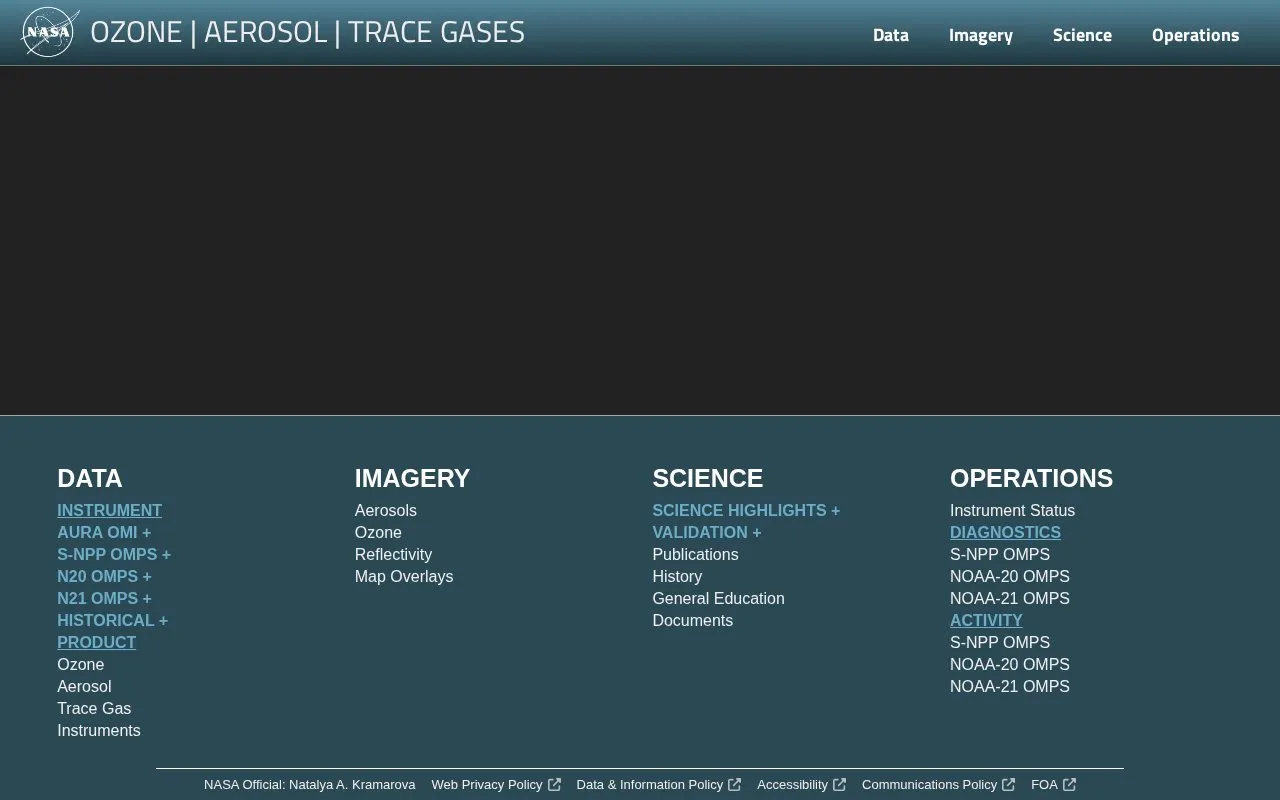1280x800 pixels.
Task: Open Data & Information Policy footer link
Action: point(659,785)
